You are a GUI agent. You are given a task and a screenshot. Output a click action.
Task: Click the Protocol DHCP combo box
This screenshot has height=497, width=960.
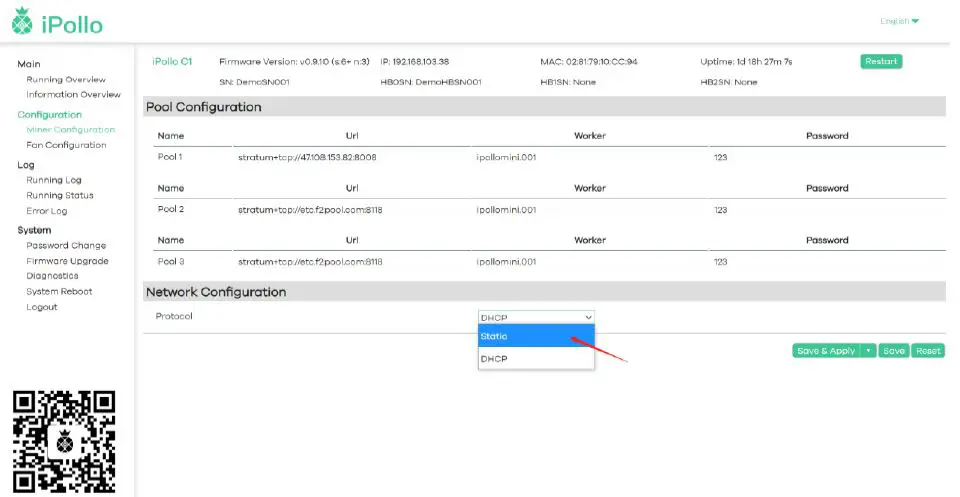[x=536, y=317]
